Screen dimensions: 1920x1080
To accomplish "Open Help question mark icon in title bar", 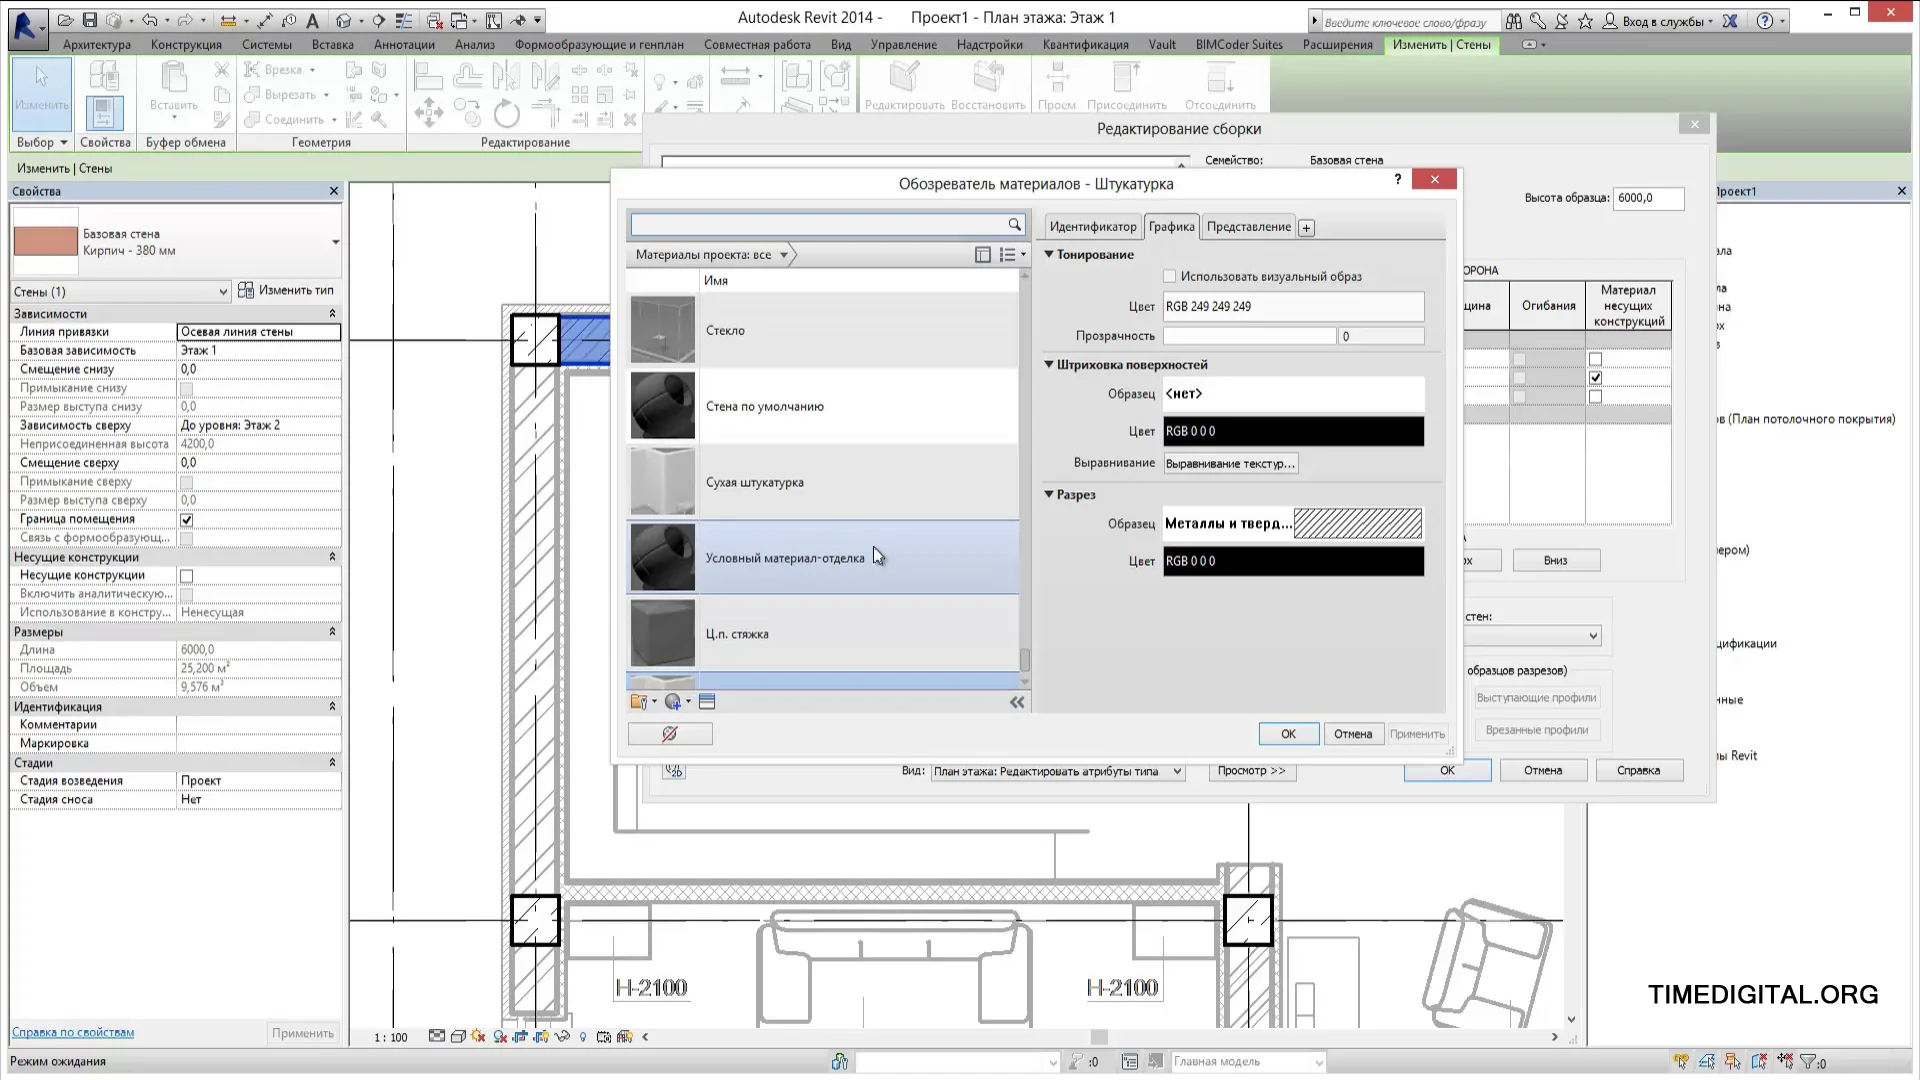I will 1765,20.
